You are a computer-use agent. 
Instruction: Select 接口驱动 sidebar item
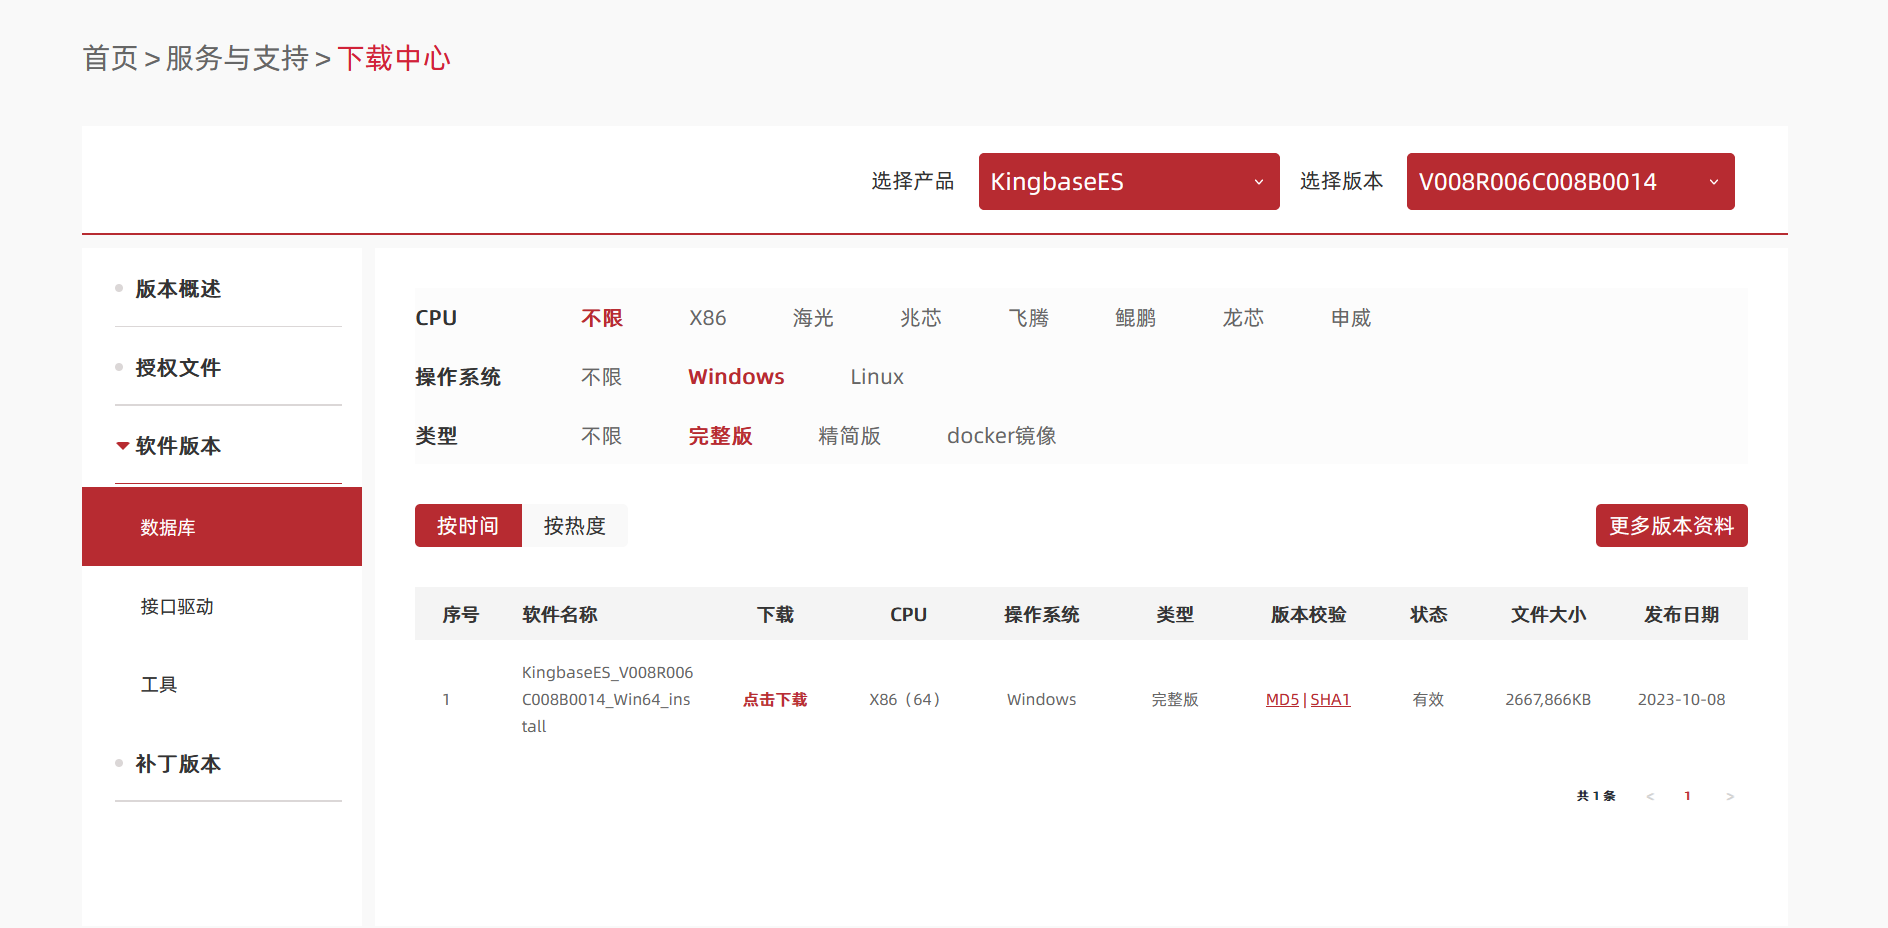177,606
